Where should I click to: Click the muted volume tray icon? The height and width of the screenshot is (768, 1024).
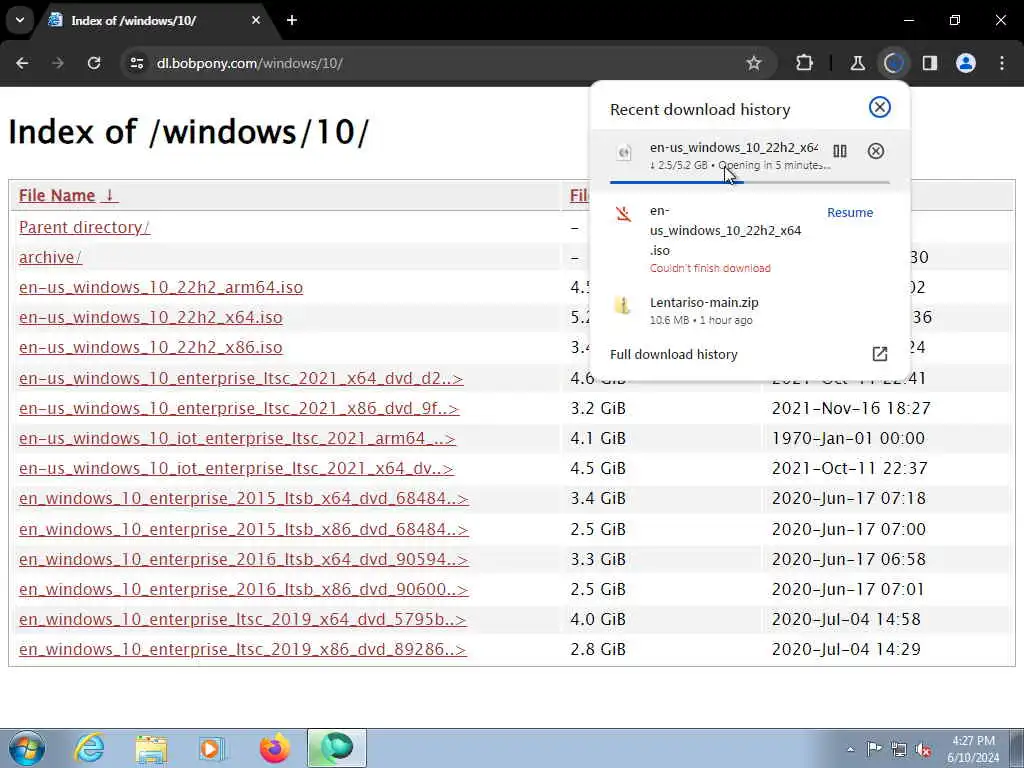point(923,749)
